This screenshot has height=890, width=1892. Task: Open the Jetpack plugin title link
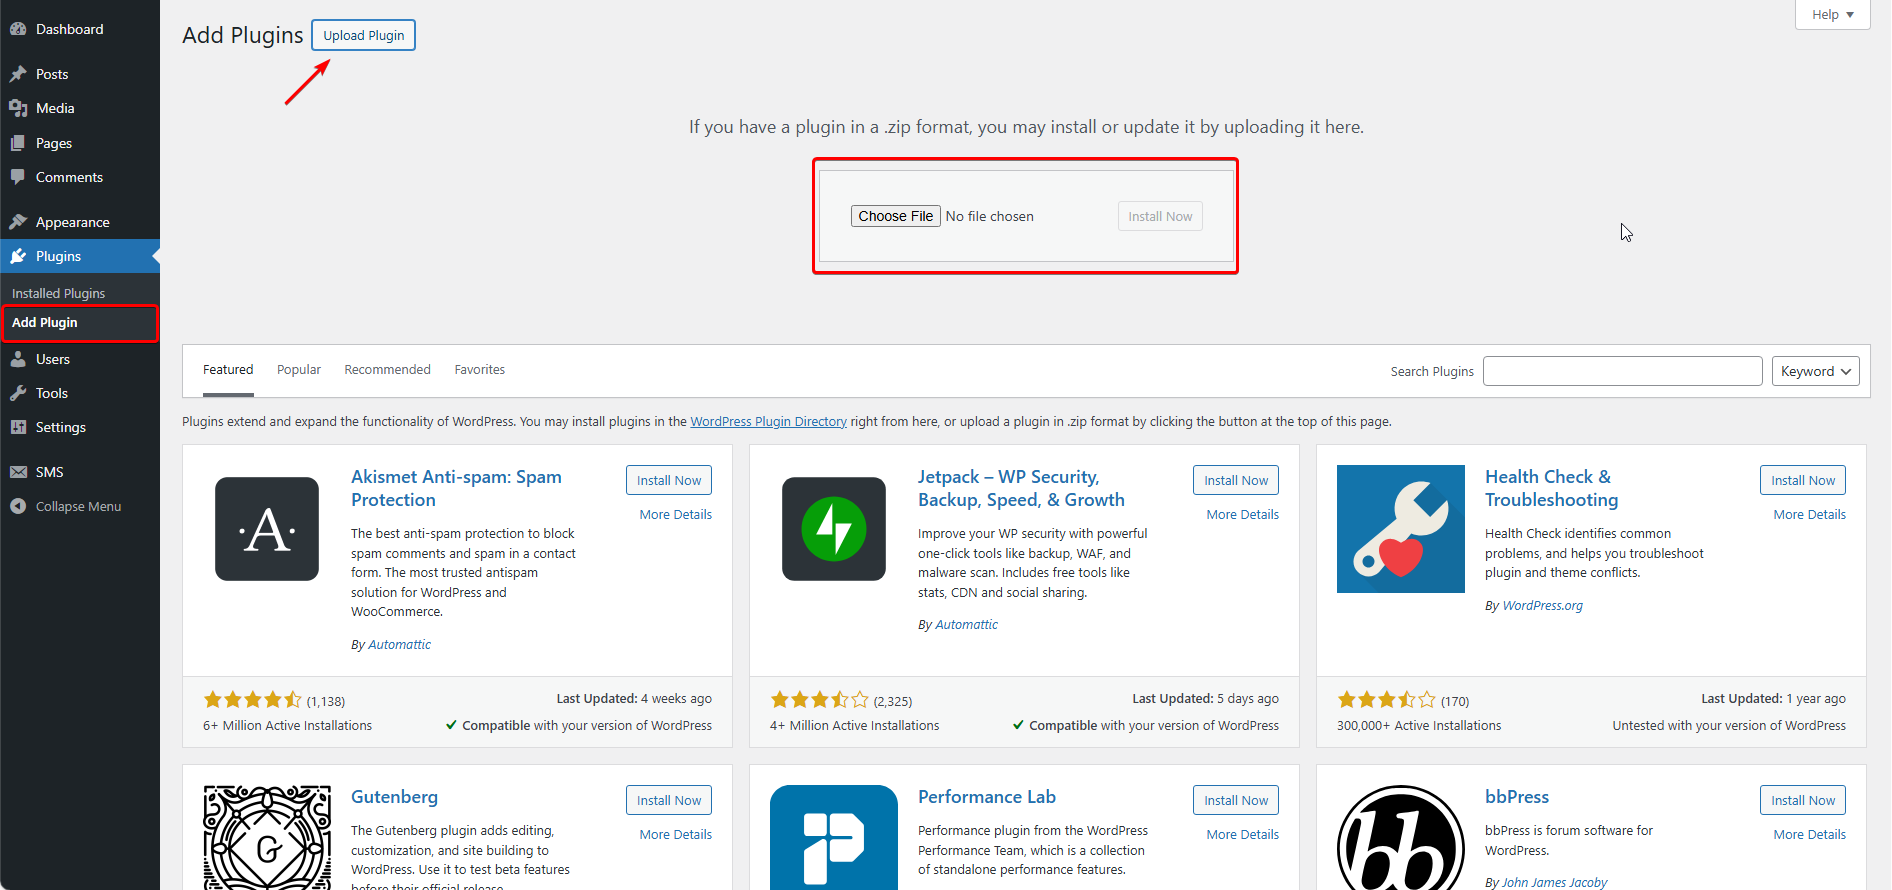point(1021,488)
